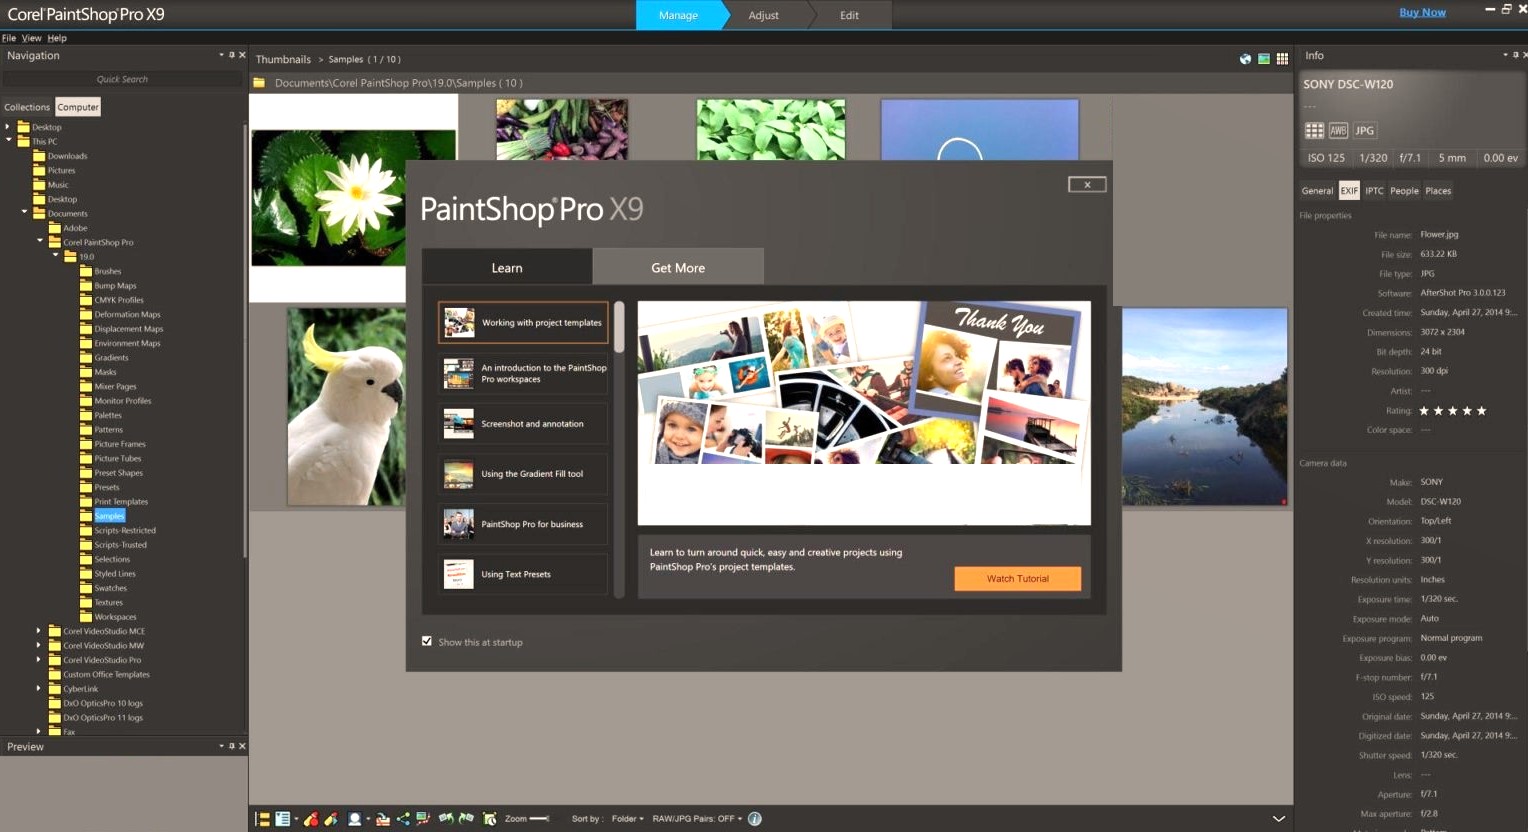Open the Sort by Folder dropdown
1528x832 pixels.
[x=628, y=819]
